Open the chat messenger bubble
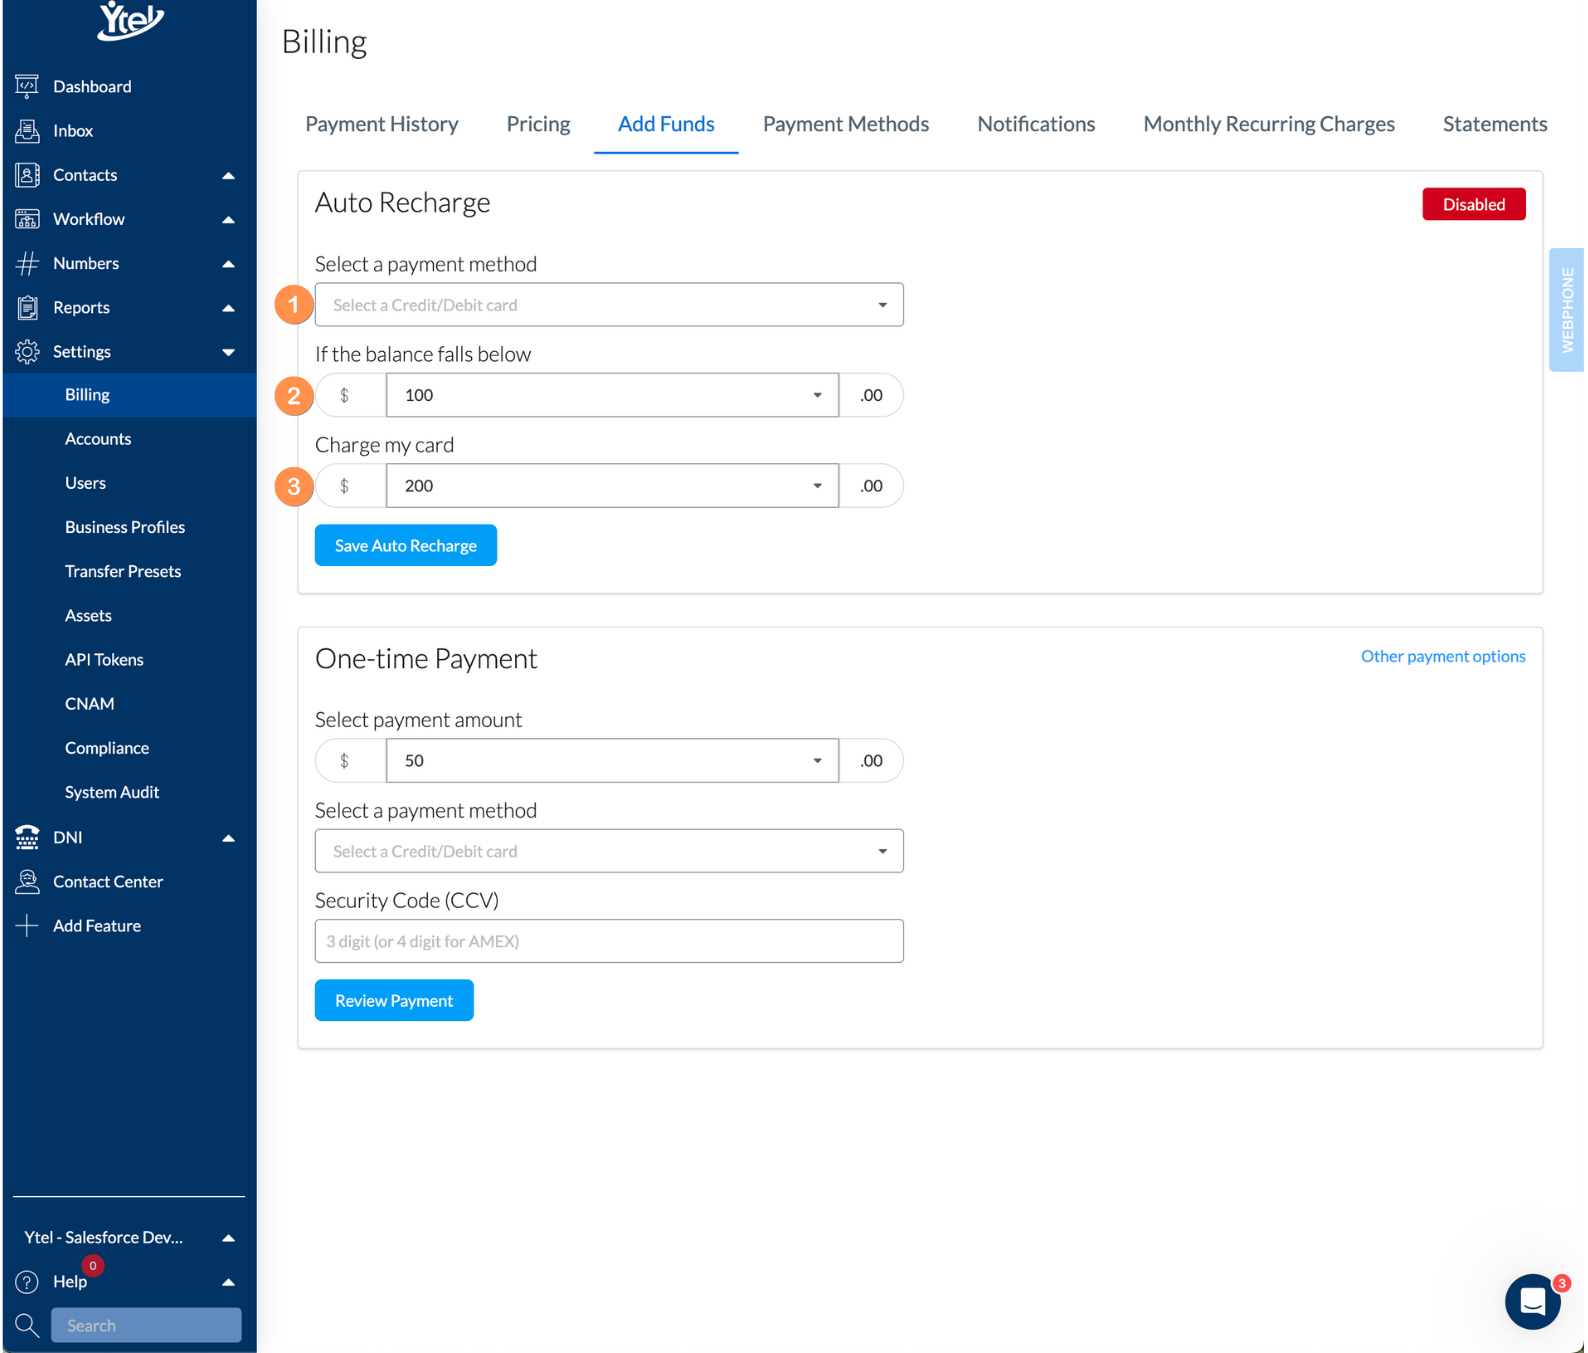1588x1353 pixels. point(1533,1301)
